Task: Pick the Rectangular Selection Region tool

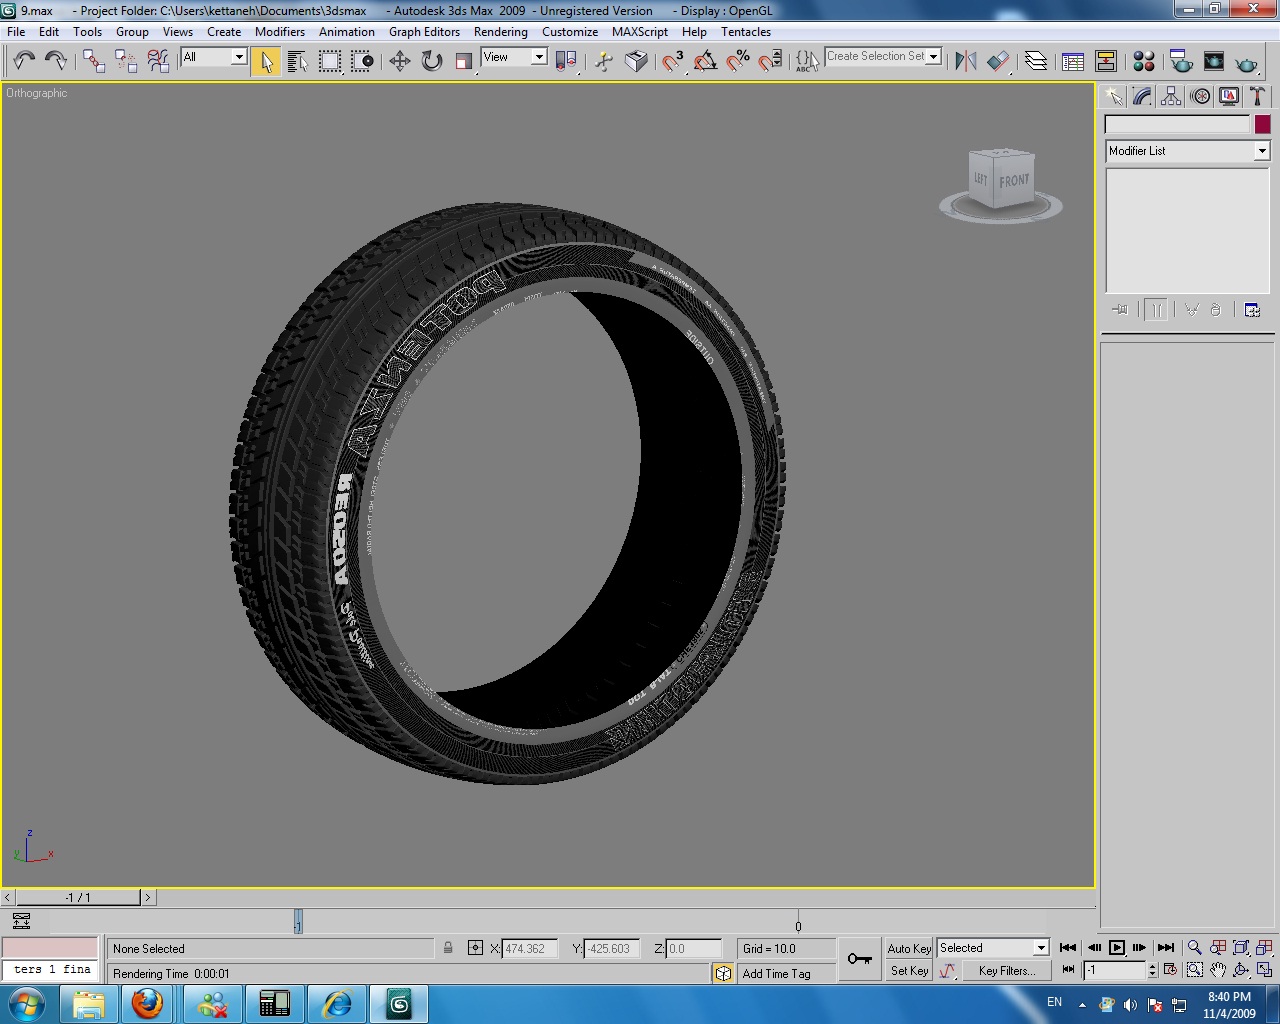Action: 330,61
